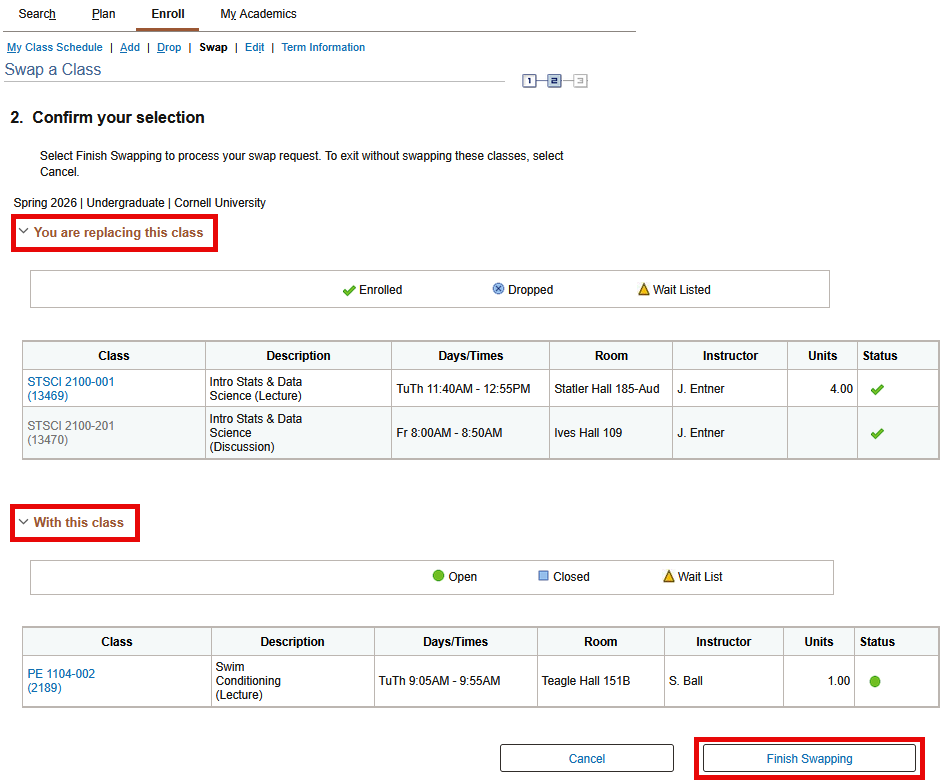Select the Enroll tab
This screenshot has width=947, height=780.
(168, 14)
